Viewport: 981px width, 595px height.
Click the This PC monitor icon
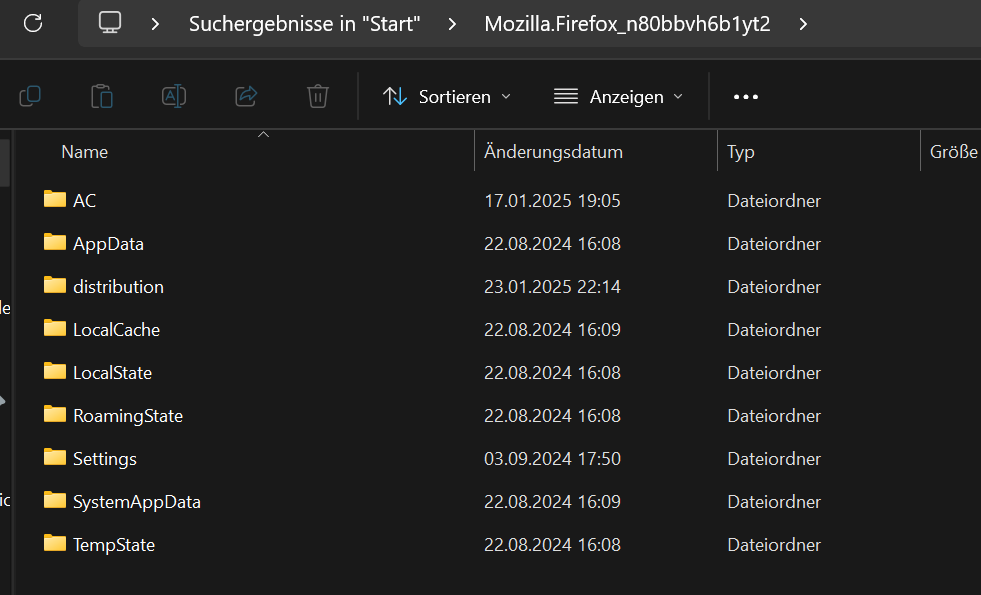pyautogui.click(x=110, y=23)
